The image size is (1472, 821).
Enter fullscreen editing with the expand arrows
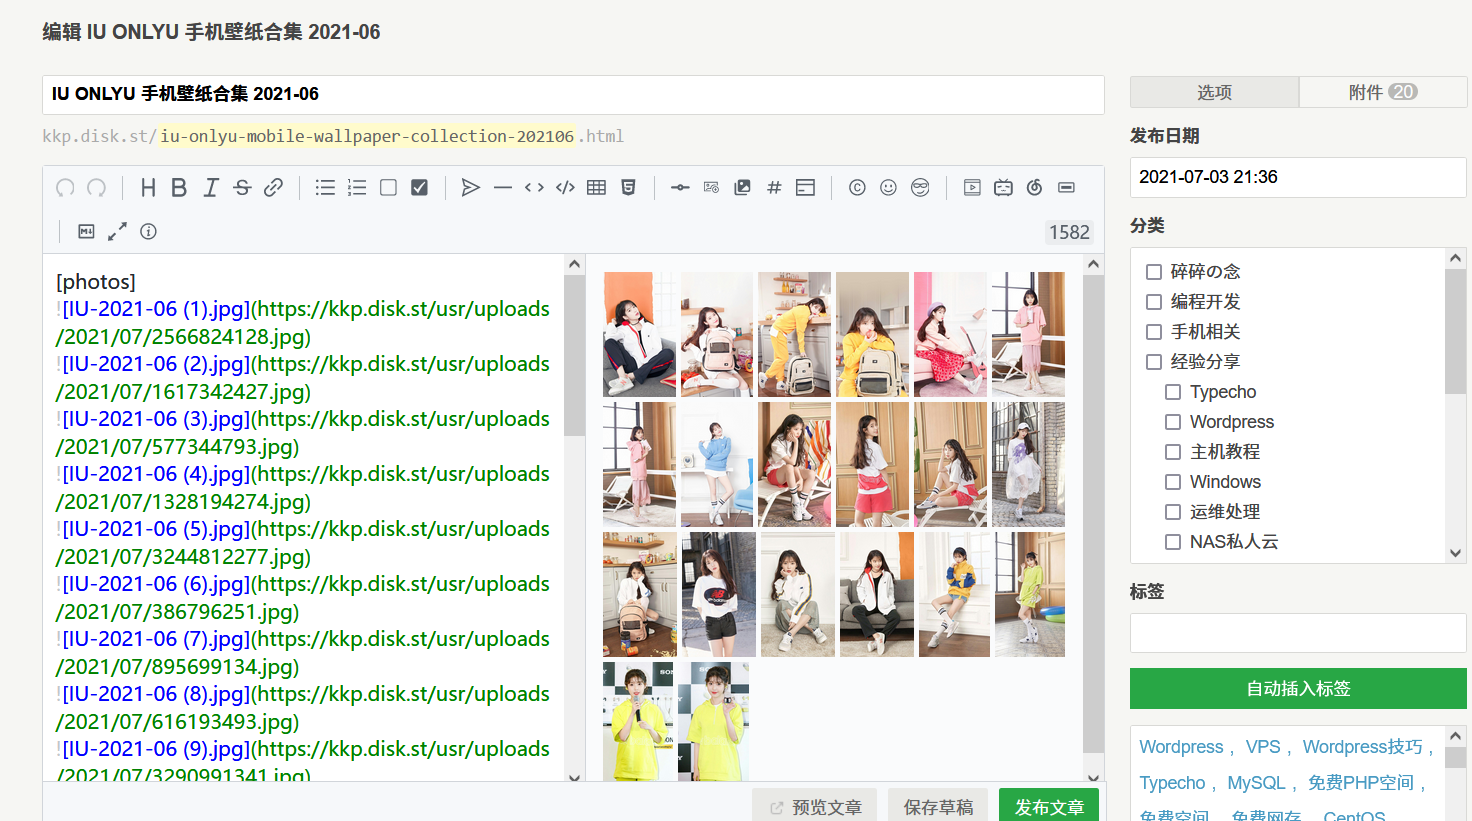pyautogui.click(x=117, y=231)
